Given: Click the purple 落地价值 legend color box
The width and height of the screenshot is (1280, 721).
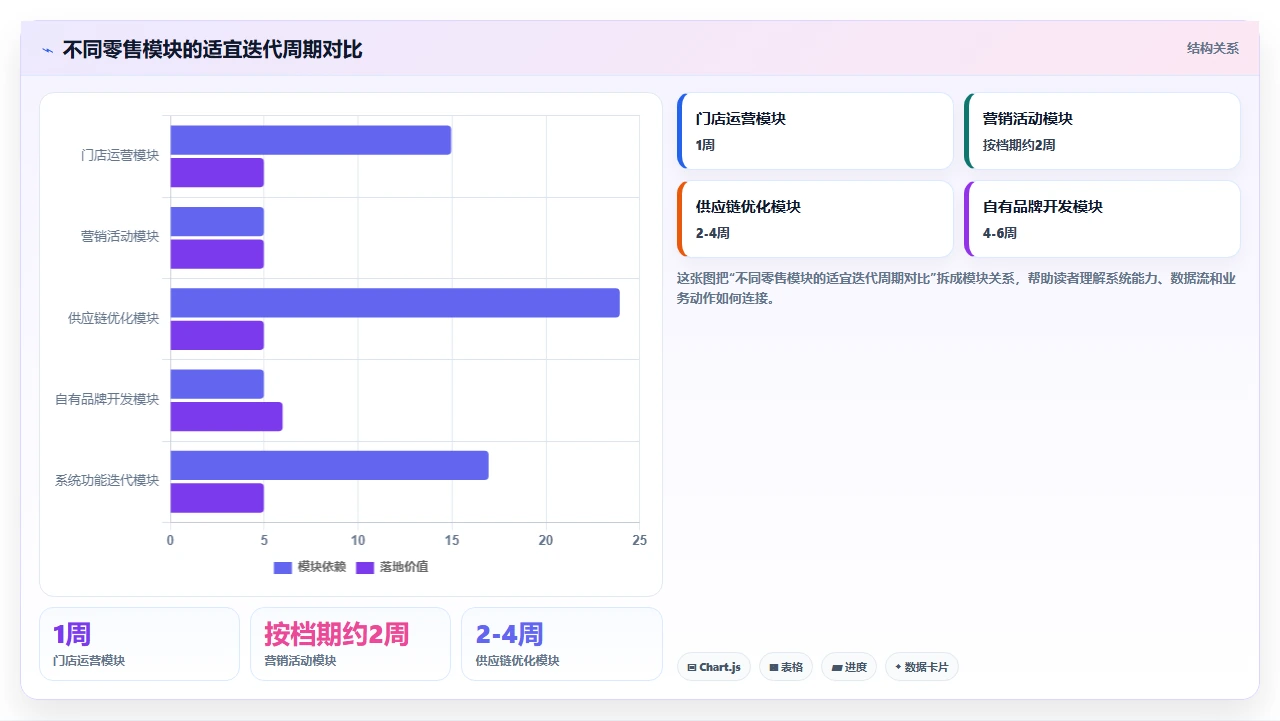Looking at the screenshot, I should click(365, 567).
